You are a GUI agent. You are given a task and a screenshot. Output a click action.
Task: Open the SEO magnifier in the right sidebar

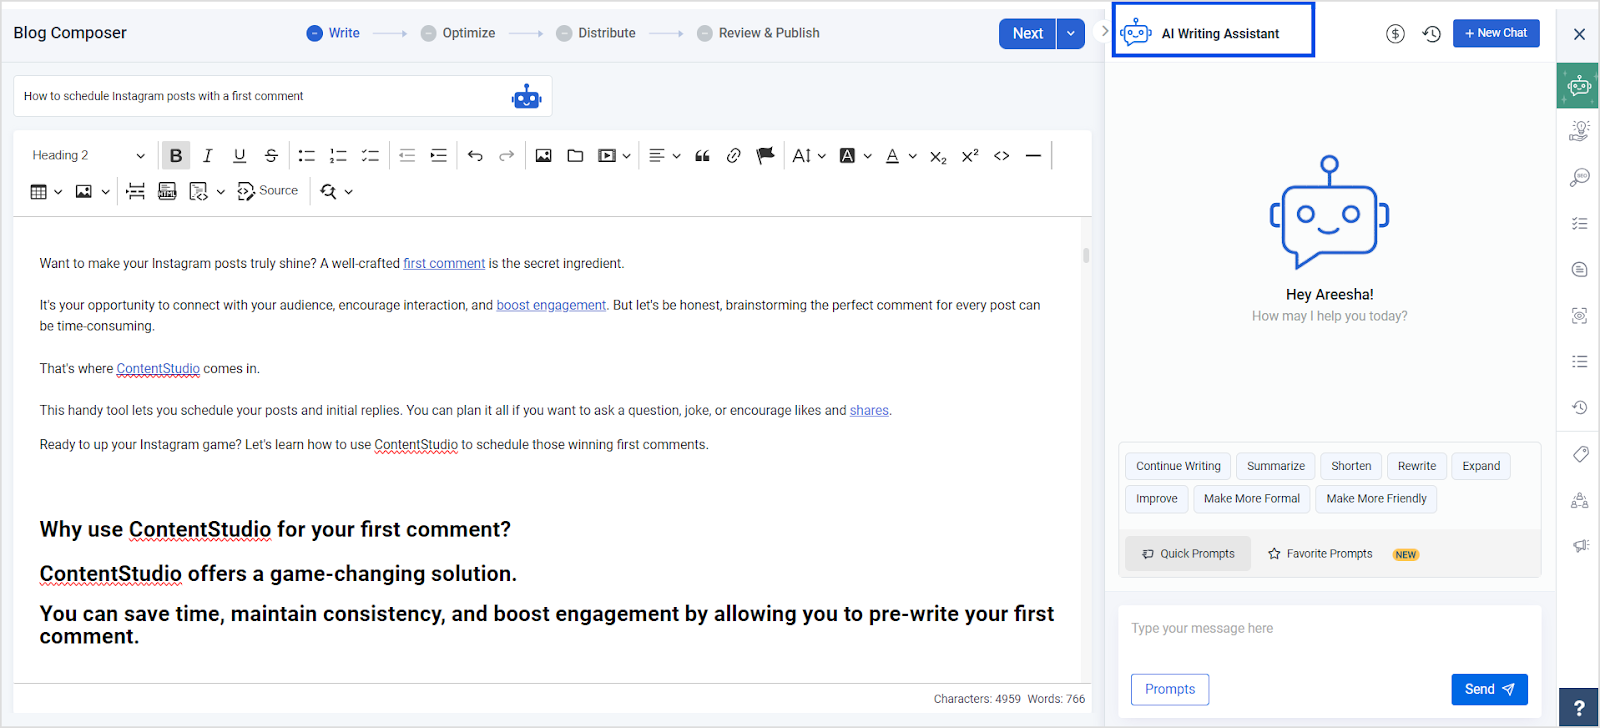(x=1579, y=177)
